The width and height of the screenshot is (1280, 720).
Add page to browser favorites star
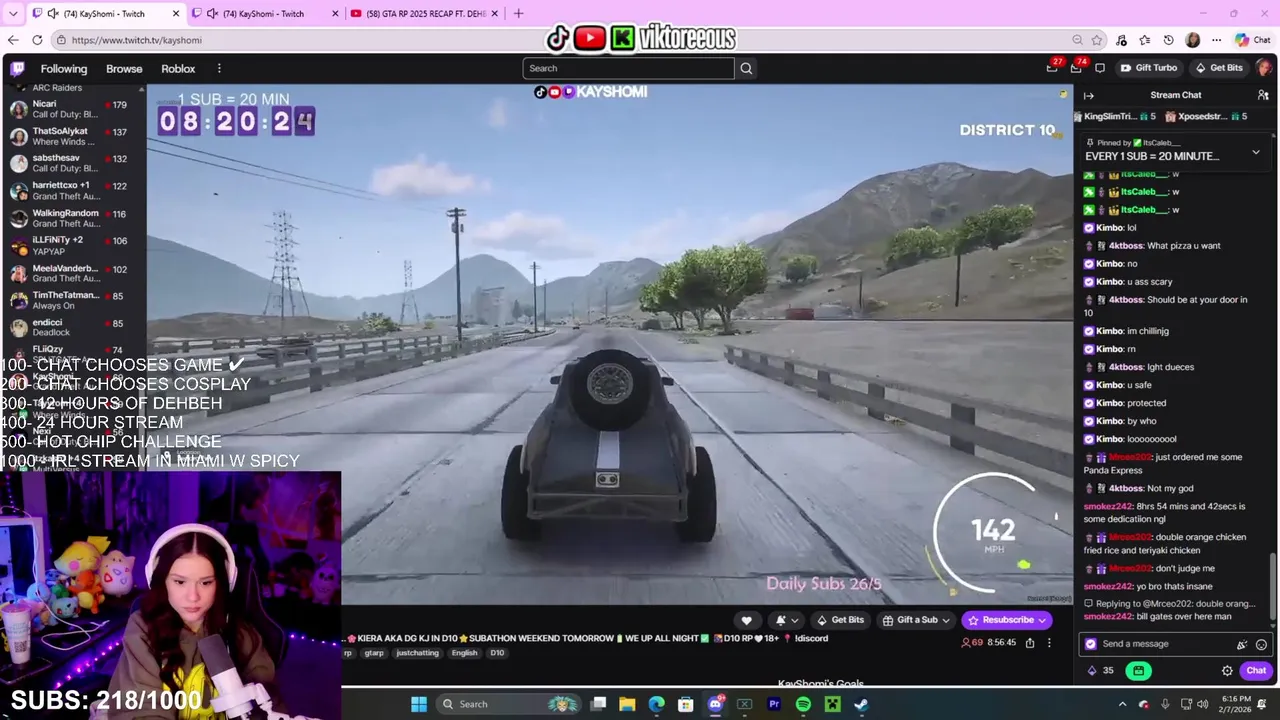(1097, 40)
